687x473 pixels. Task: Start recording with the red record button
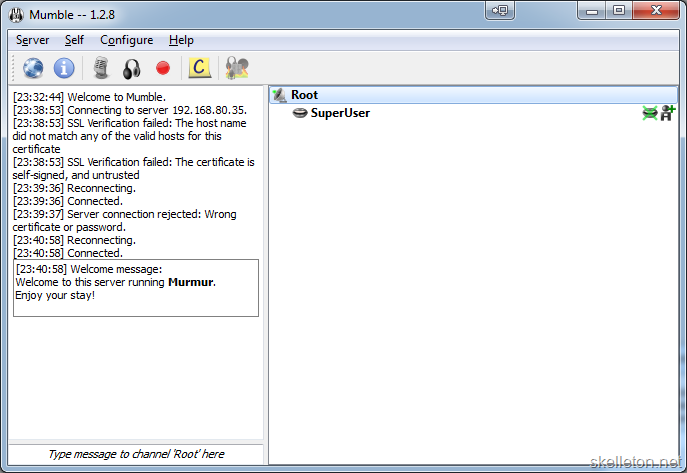pyautogui.click(x=163, y=68)
